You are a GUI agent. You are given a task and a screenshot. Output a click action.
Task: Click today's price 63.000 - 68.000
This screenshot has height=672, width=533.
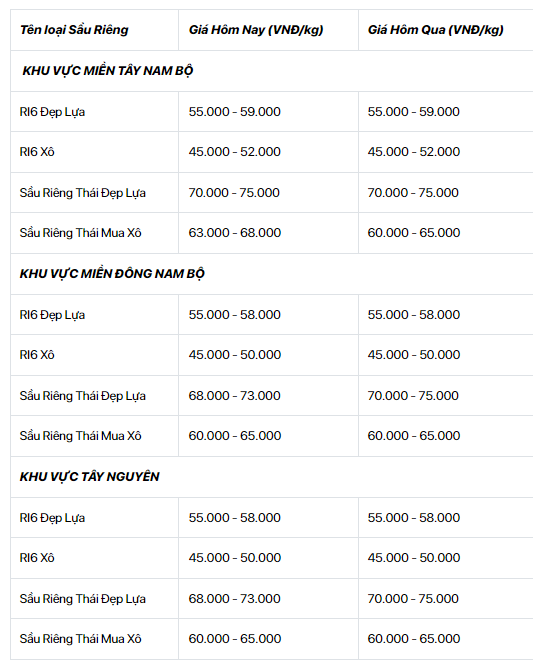pos(235,233)
